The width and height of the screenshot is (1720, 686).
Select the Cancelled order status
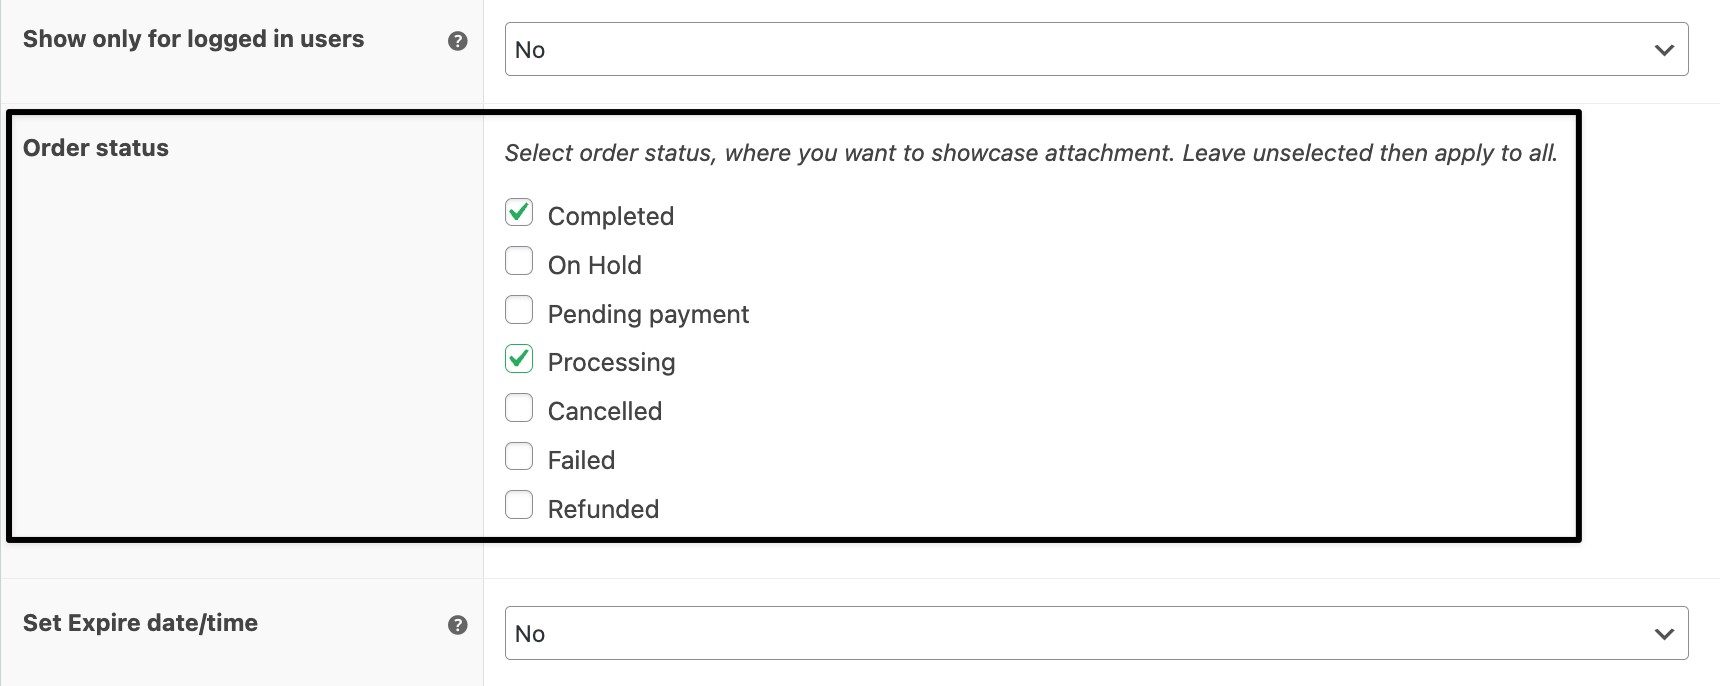click(519, 407)
